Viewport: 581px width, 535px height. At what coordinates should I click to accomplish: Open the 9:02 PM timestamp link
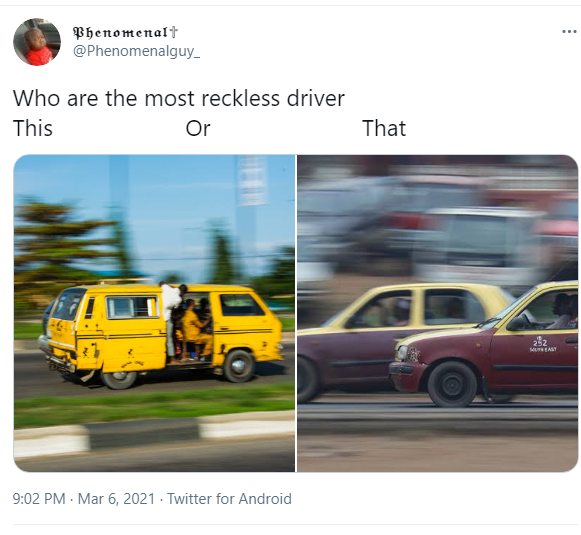[39, 499]
